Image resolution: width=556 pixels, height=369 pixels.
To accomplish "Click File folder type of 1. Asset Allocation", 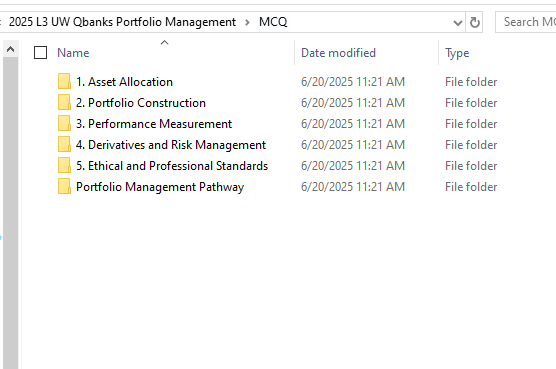I will (471, 82).
